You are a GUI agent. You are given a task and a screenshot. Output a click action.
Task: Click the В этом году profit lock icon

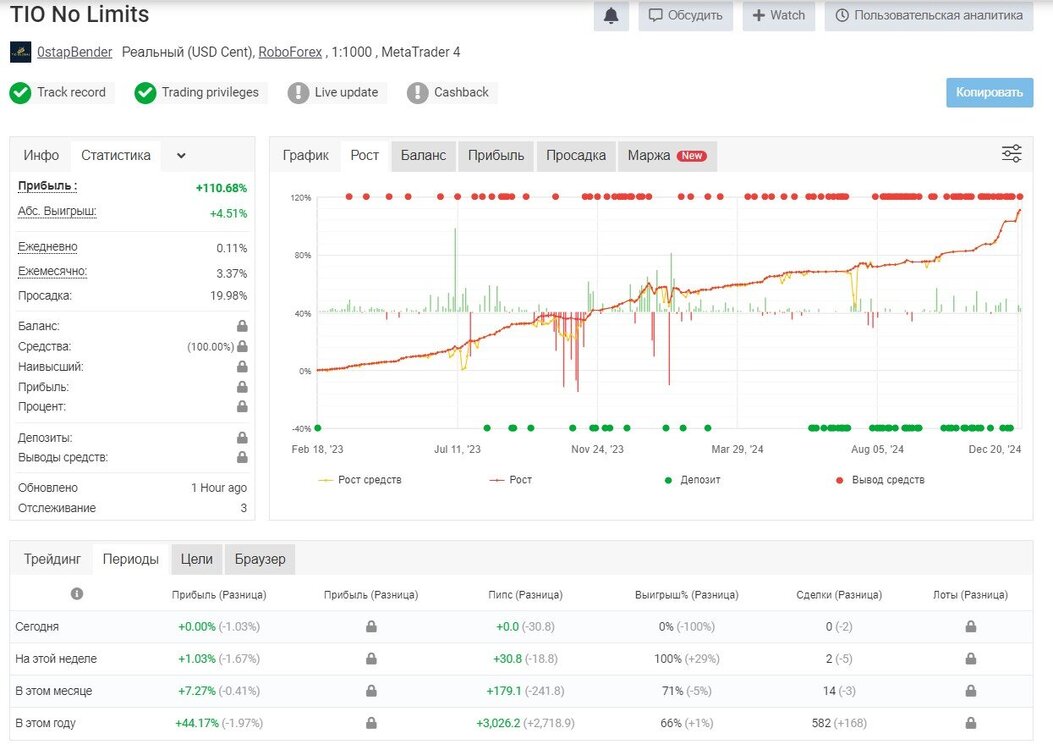point(371,723)
